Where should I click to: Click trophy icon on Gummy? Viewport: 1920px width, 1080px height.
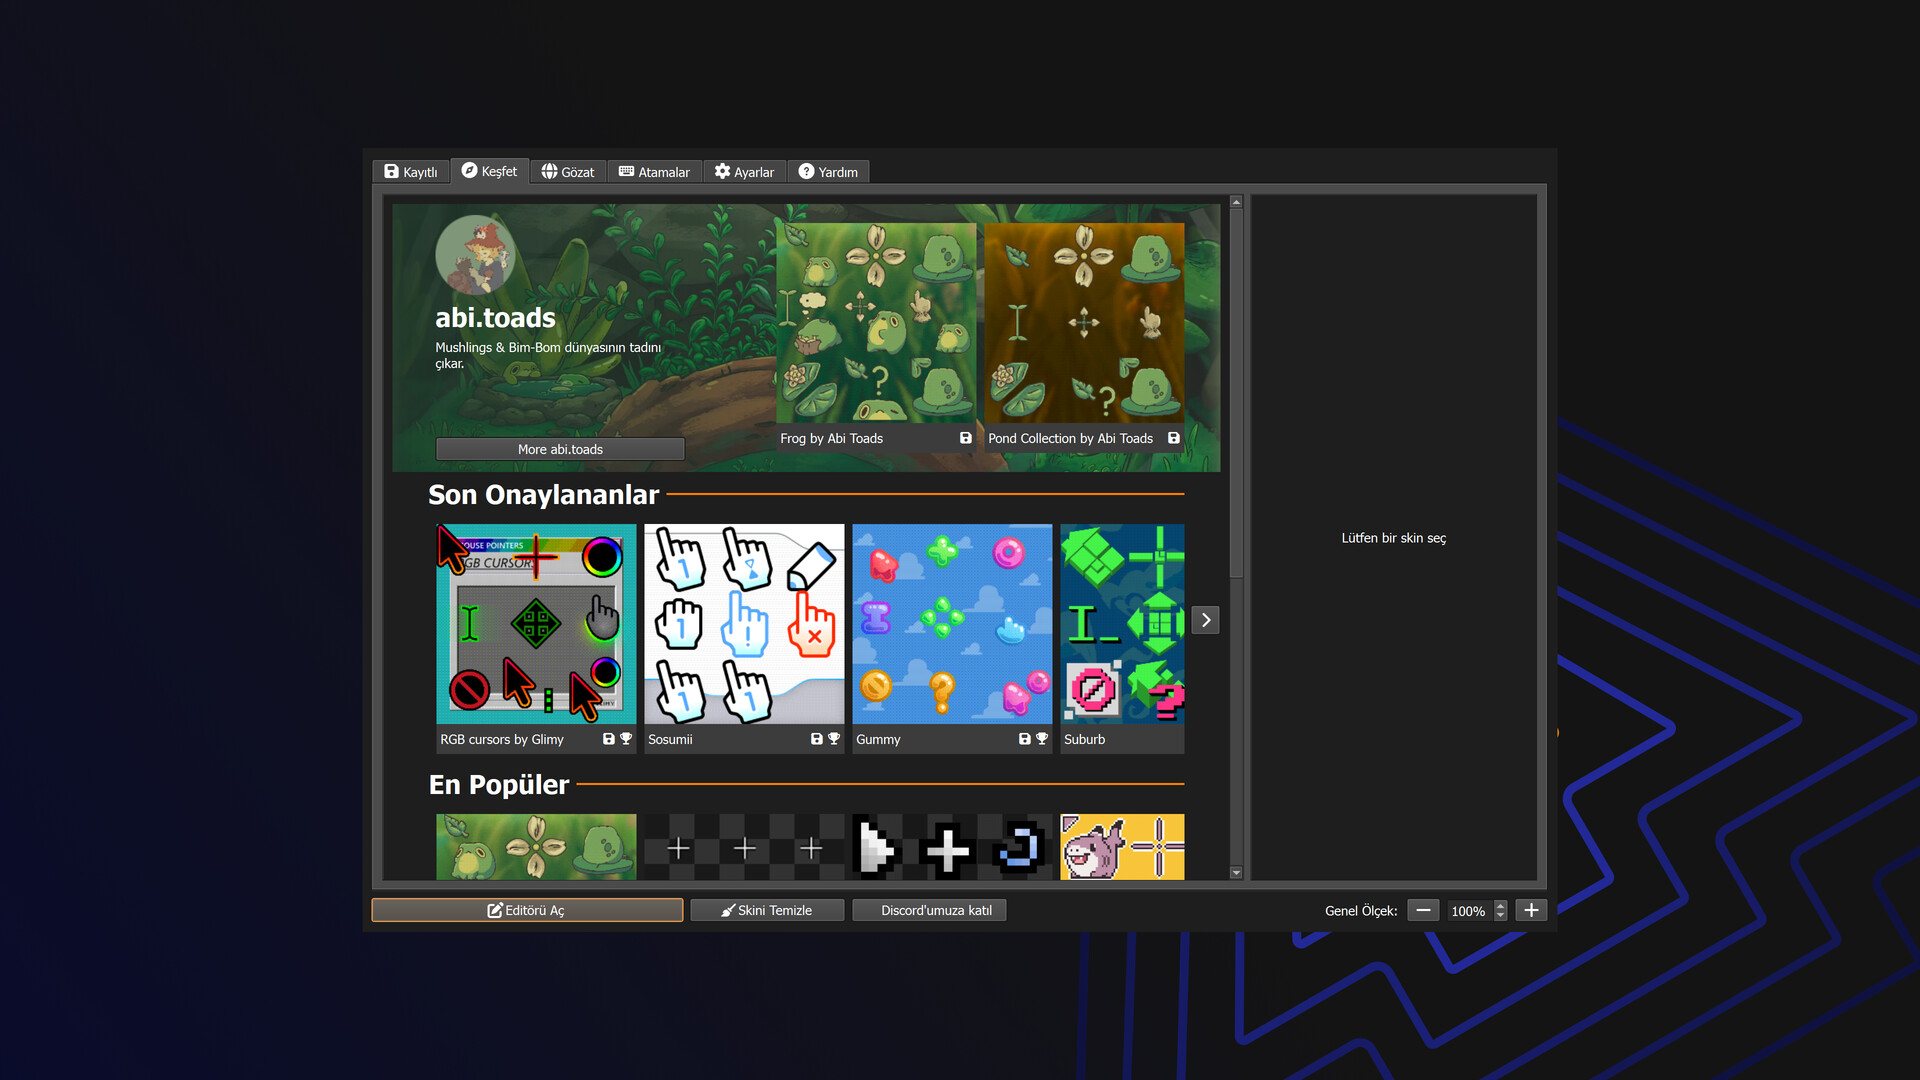pyautogui.click(x=1042, y=739)
